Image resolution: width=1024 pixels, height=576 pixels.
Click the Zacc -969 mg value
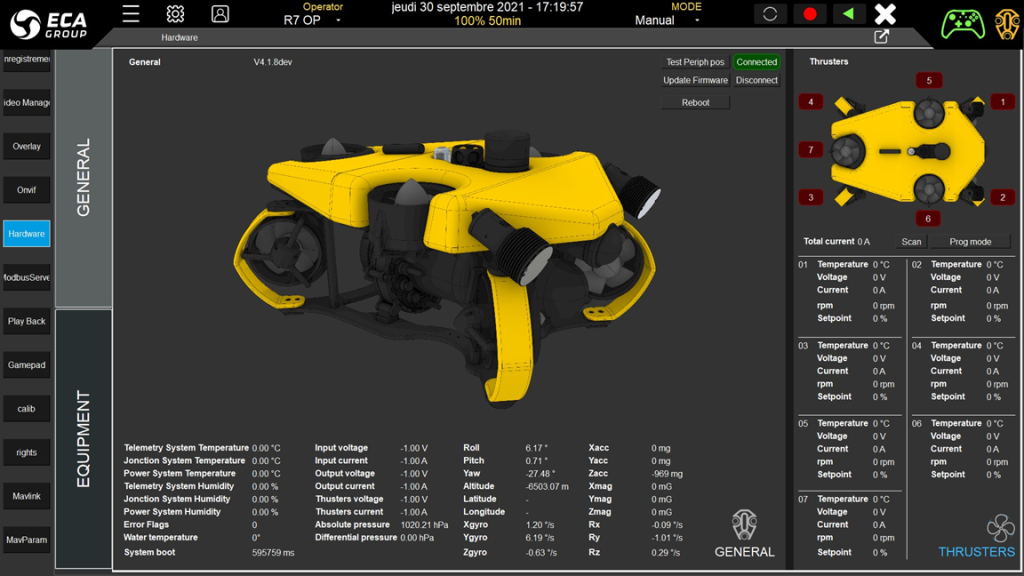(x=667, y=473)
